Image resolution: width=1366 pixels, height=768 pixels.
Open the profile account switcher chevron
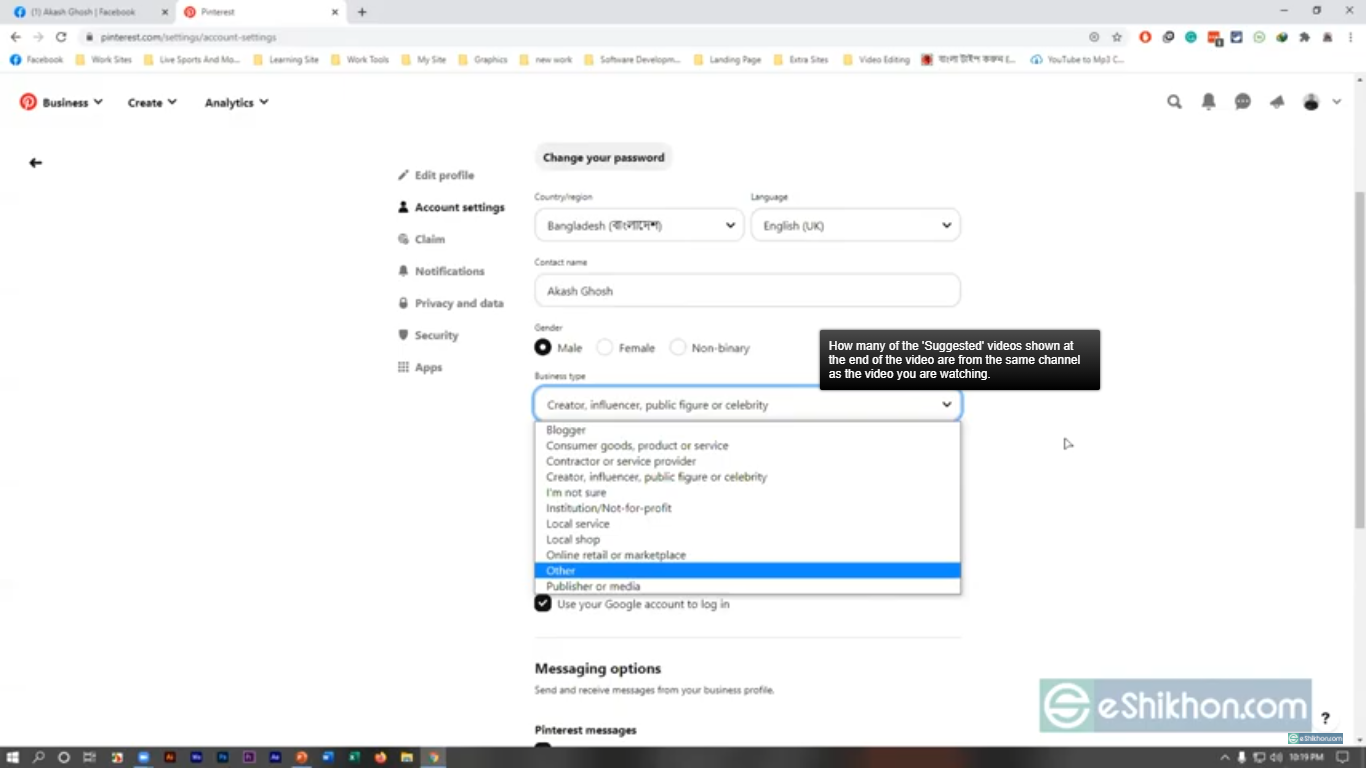(x=1337, y=101)
